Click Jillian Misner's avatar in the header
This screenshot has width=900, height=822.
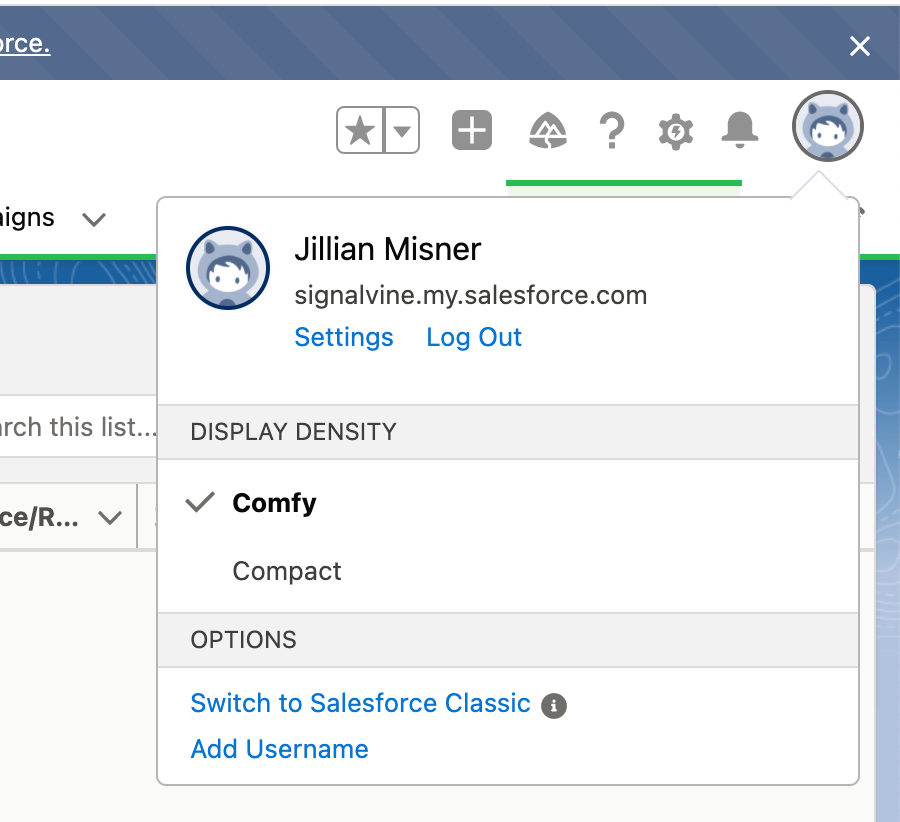coord(827,127)
